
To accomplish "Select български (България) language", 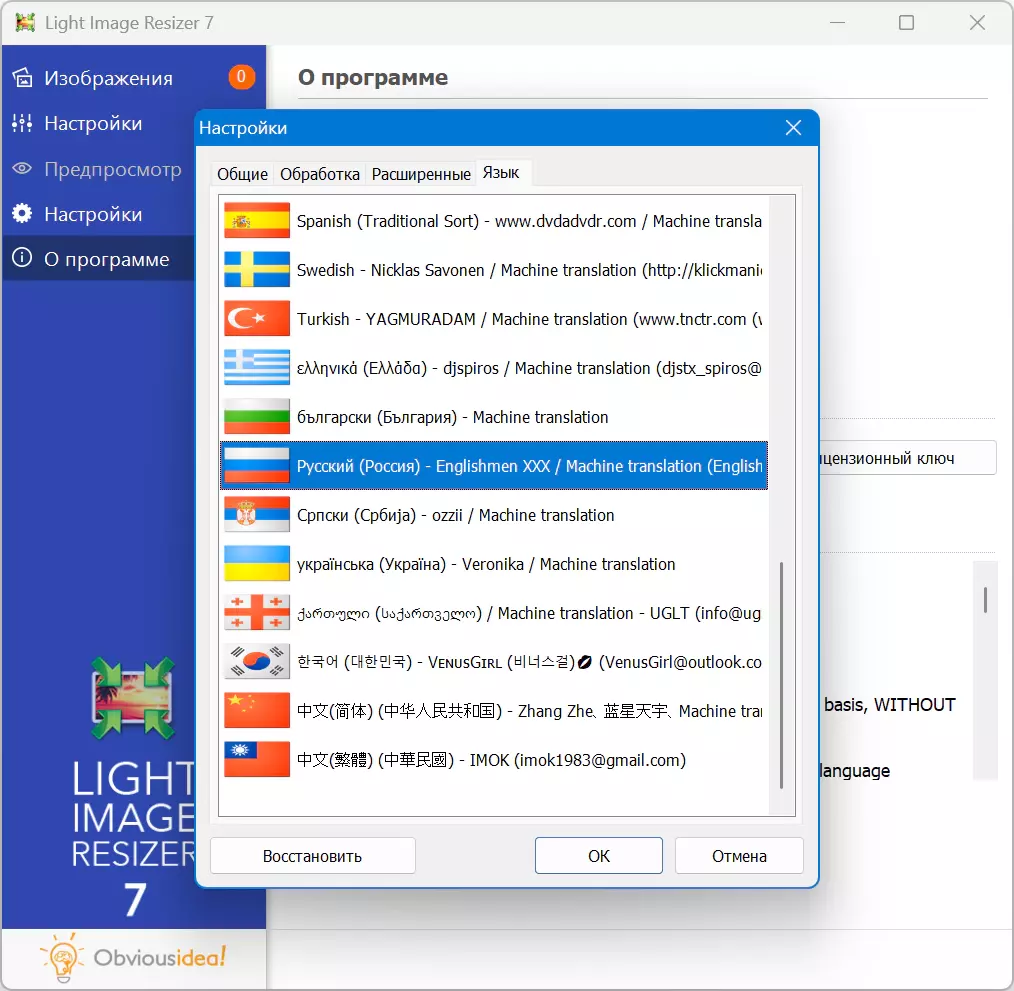I will [494, 417].
